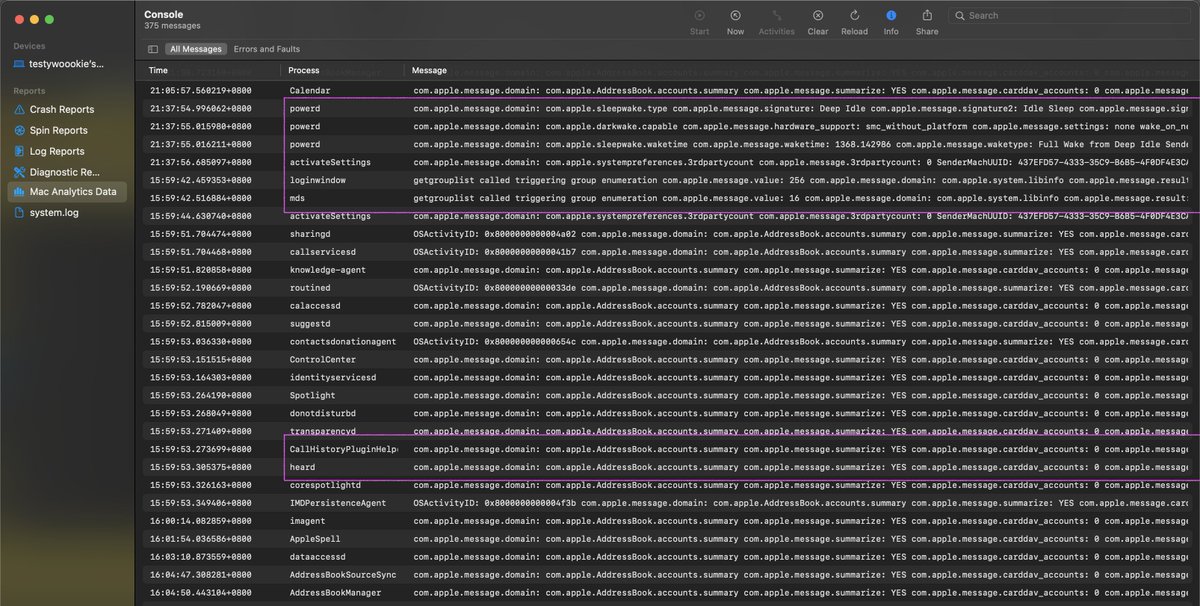Open the Share menu from the toolbar

[926, 15]
